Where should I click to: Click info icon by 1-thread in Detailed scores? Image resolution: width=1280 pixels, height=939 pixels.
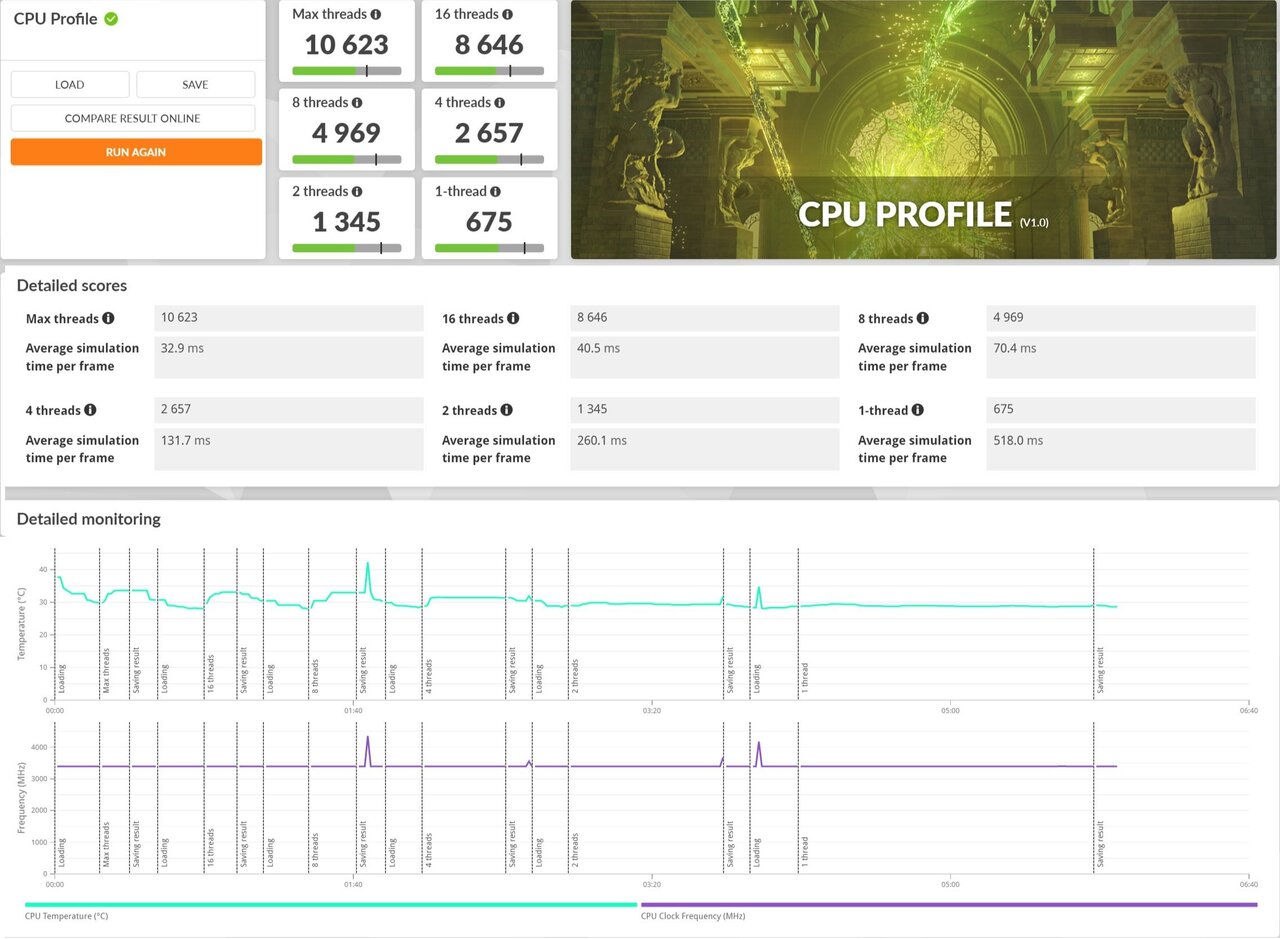click(918, 410)
